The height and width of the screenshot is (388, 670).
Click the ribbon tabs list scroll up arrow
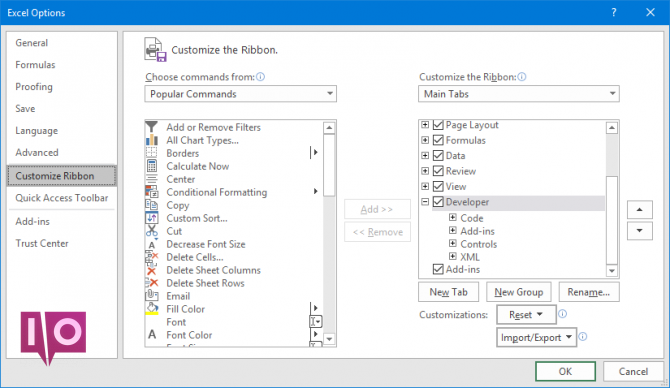point(612,127)
